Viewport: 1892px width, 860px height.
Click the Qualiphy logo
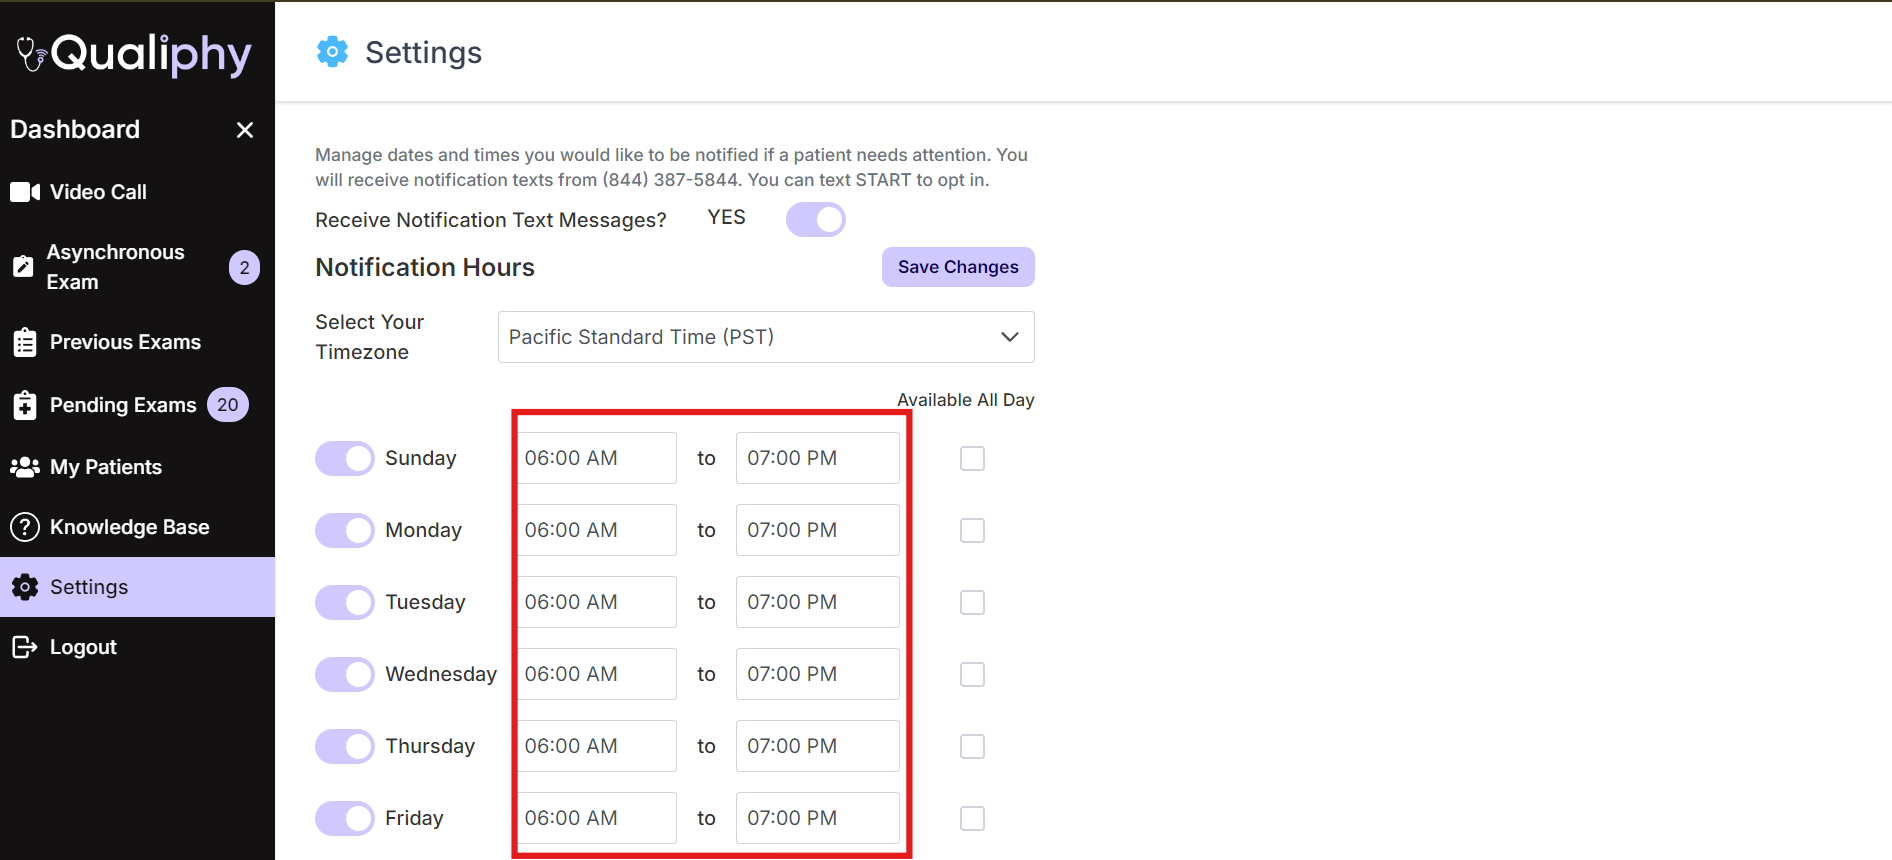pos(135,54)
